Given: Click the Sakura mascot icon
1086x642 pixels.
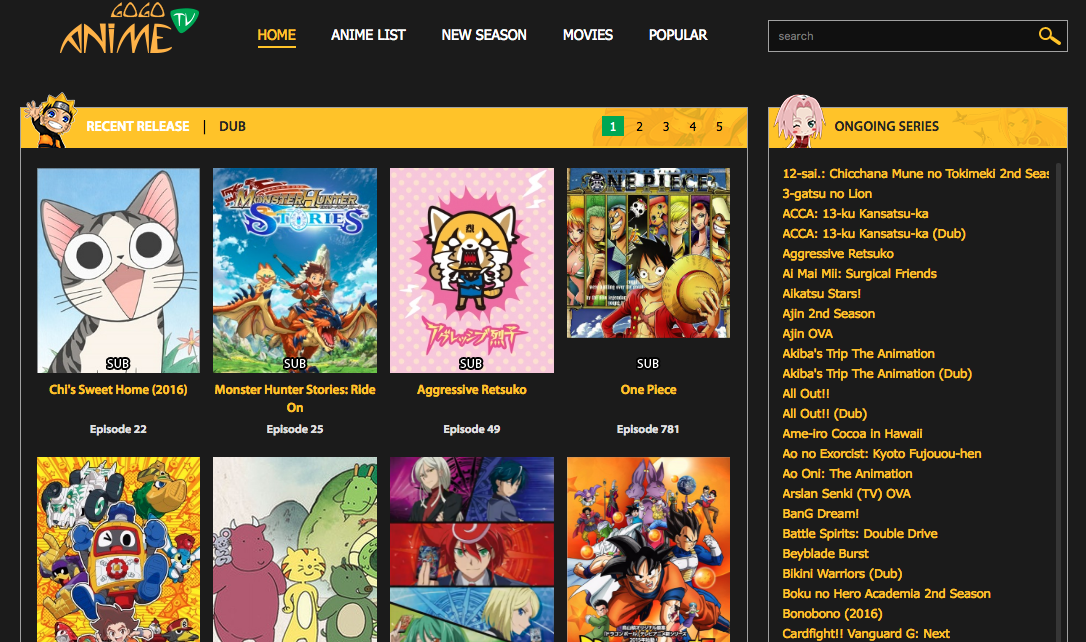Looking at the screenshot, I should tap(799, 121).
